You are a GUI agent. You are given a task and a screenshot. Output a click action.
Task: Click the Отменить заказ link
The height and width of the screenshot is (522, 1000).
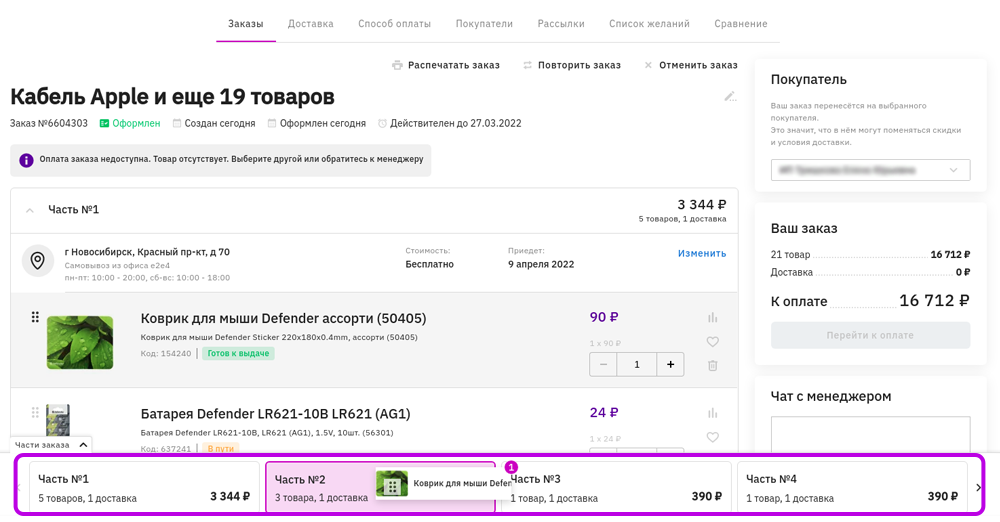[x=698, y=65]
